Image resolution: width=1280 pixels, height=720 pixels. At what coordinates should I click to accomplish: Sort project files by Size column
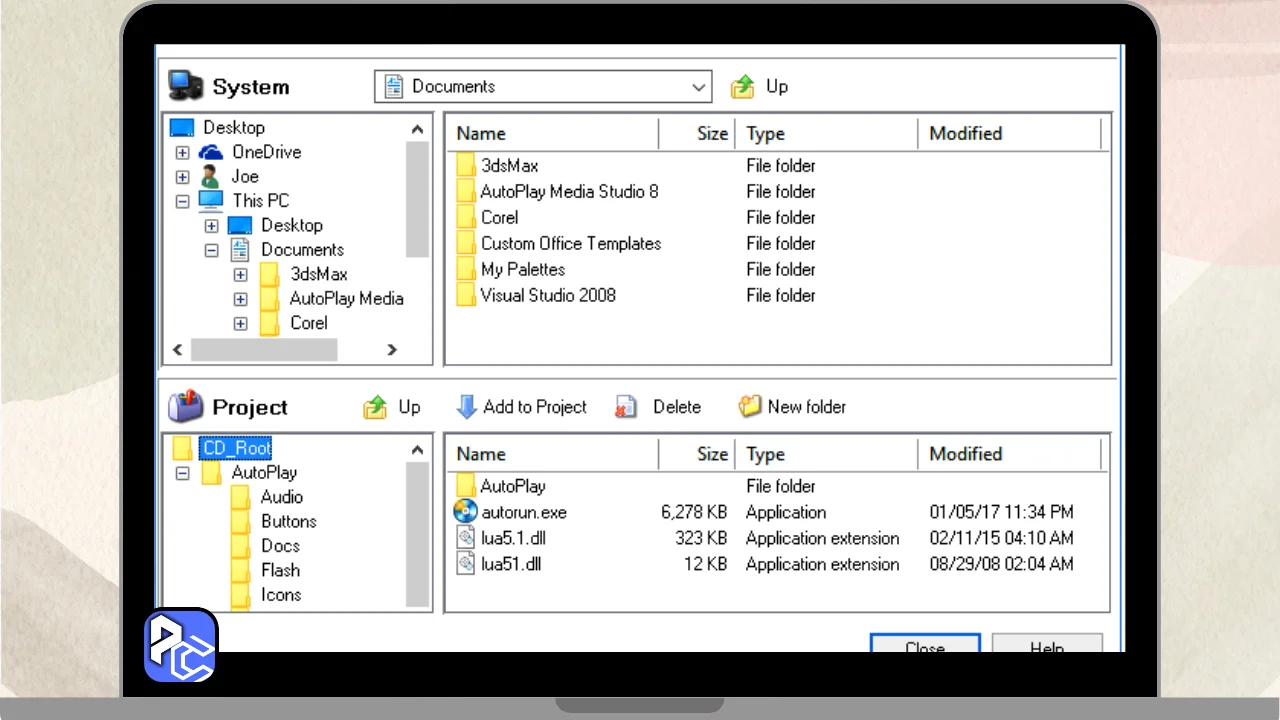coord(696,454)
